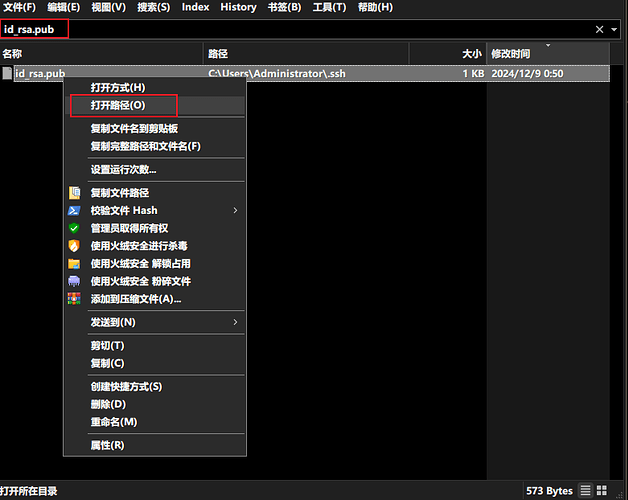Select the 复制文件路径 menu entry
This screenshot has width=628, height=500.
click(x=155, y=193)
